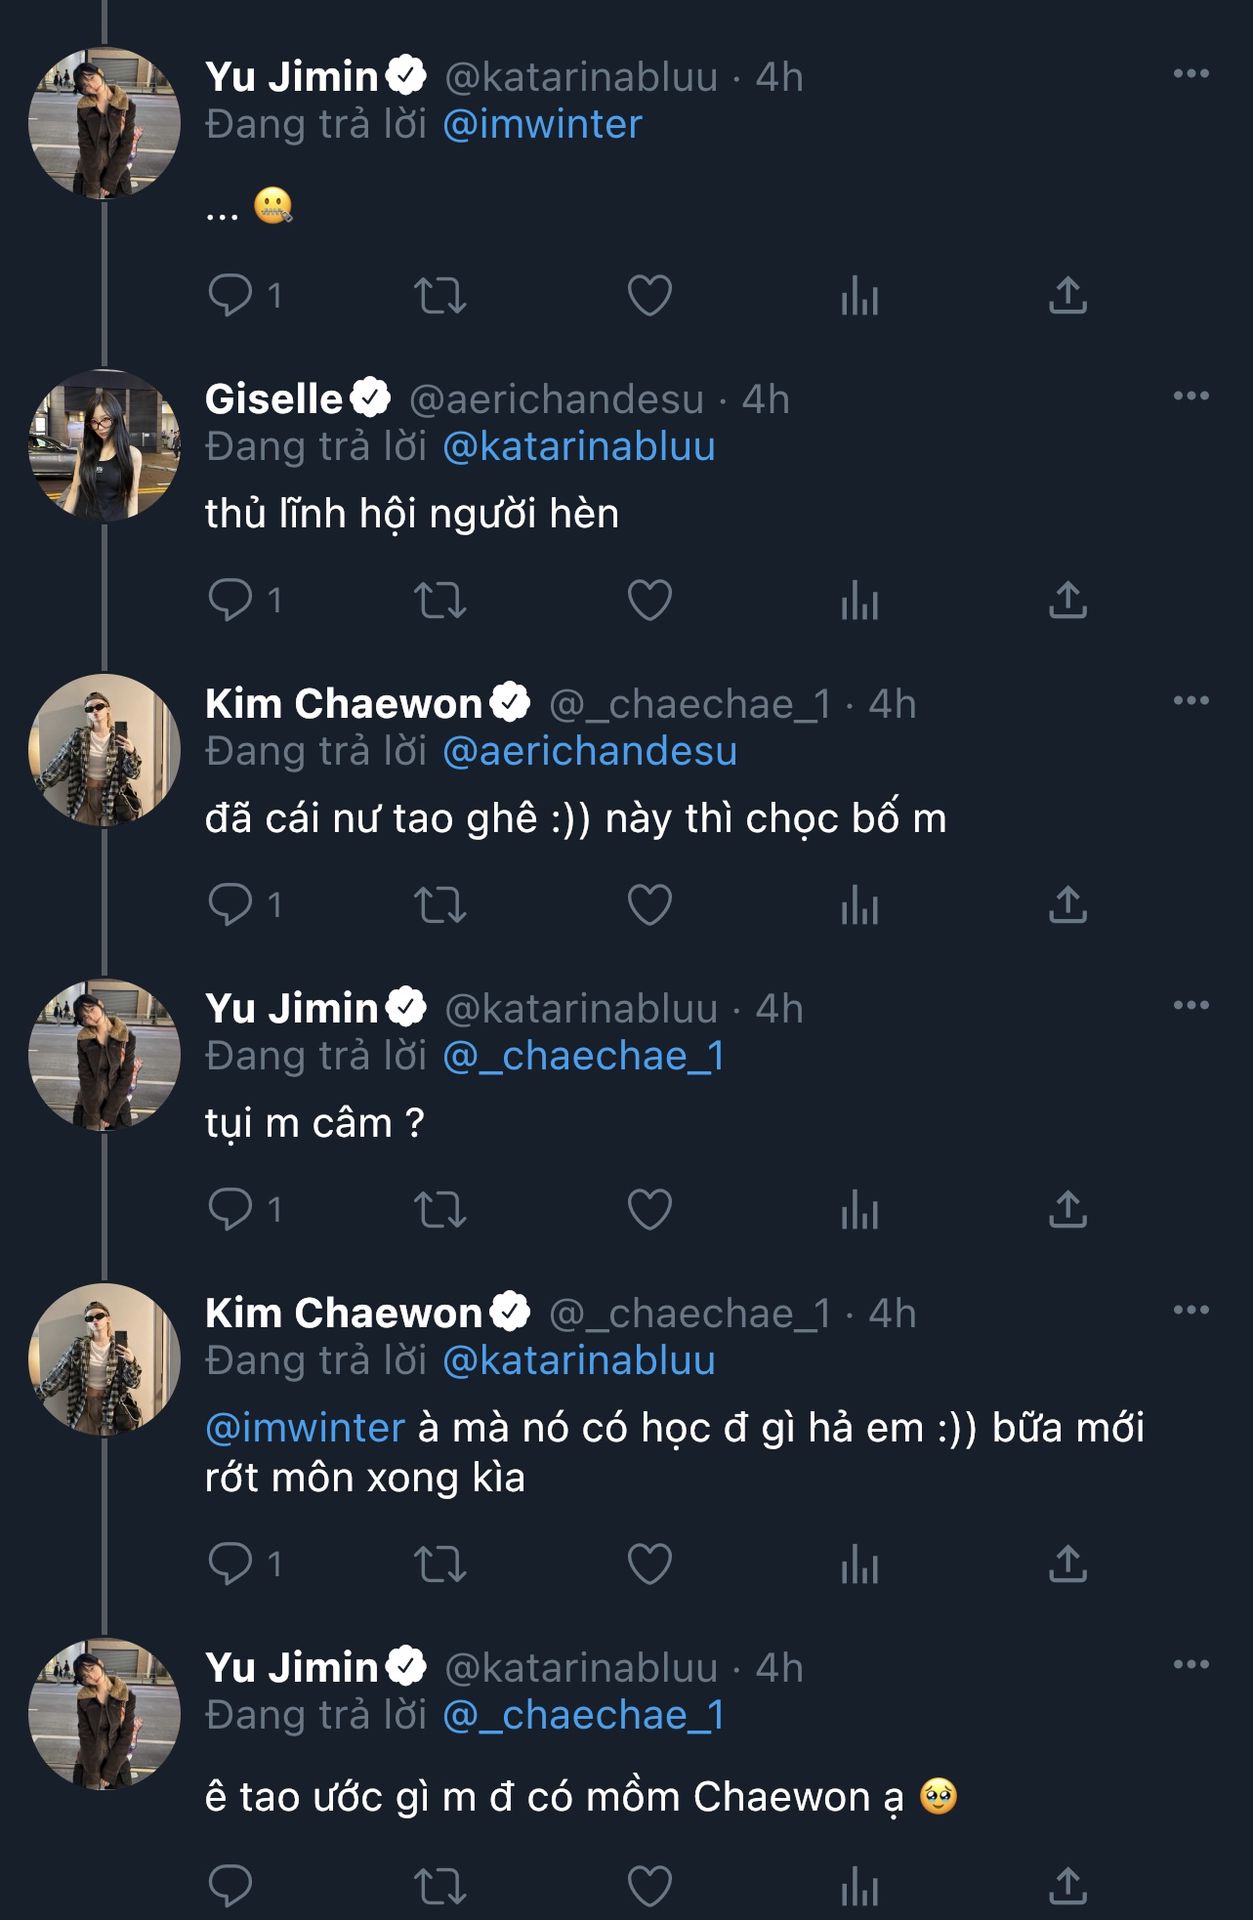View analytics for 'tụi m câm ?' tweet

coord(859,1210)
